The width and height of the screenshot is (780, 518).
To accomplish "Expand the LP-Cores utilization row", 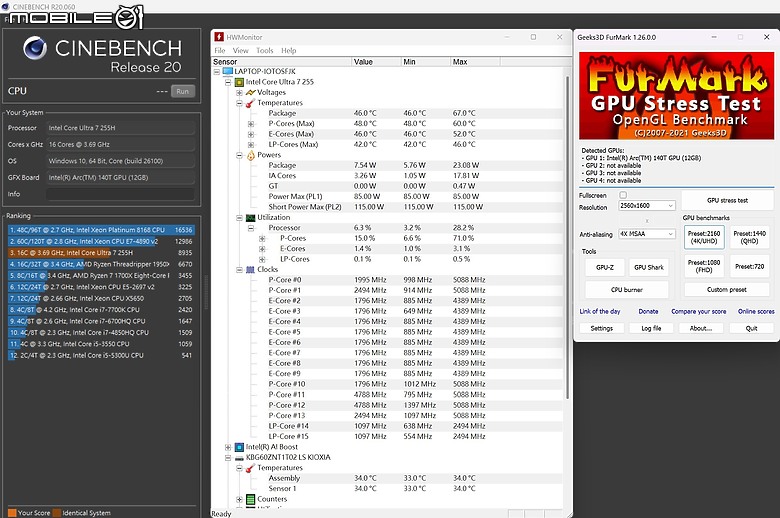I will click(262, 259).
